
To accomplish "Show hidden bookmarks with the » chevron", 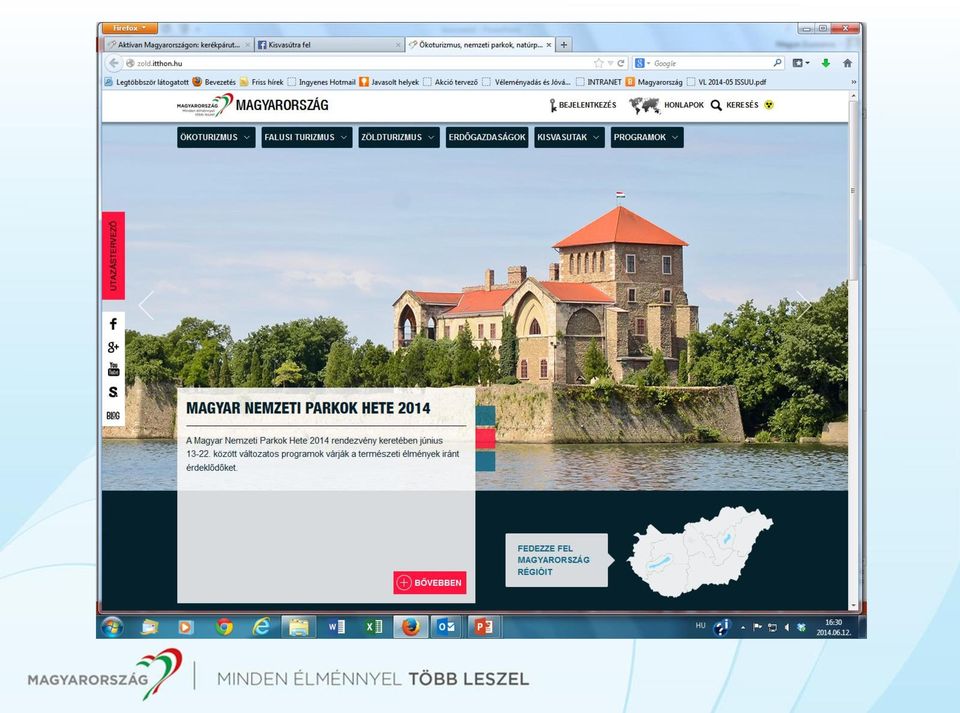I will pos(853,81).
